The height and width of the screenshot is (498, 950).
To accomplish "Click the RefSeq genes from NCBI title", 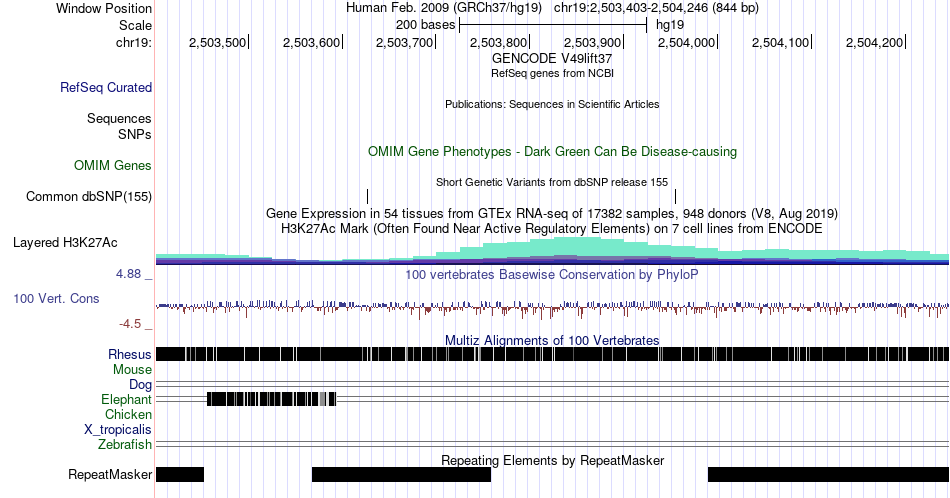I will (552, 73).
